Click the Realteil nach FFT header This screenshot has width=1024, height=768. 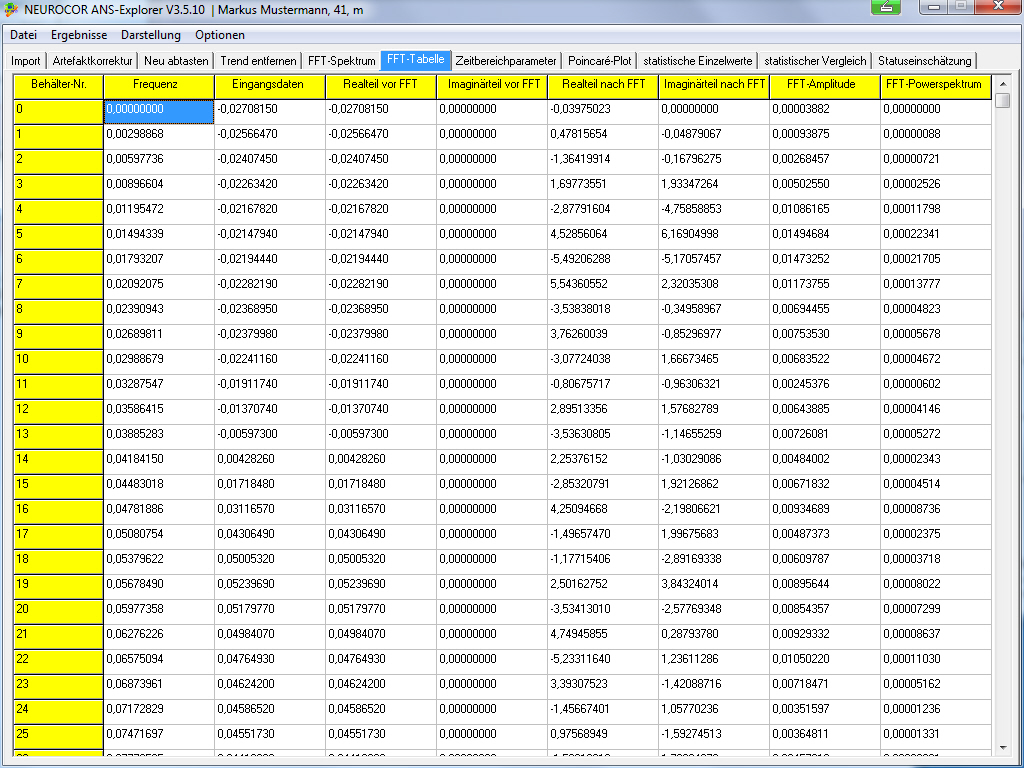(603, 87)
